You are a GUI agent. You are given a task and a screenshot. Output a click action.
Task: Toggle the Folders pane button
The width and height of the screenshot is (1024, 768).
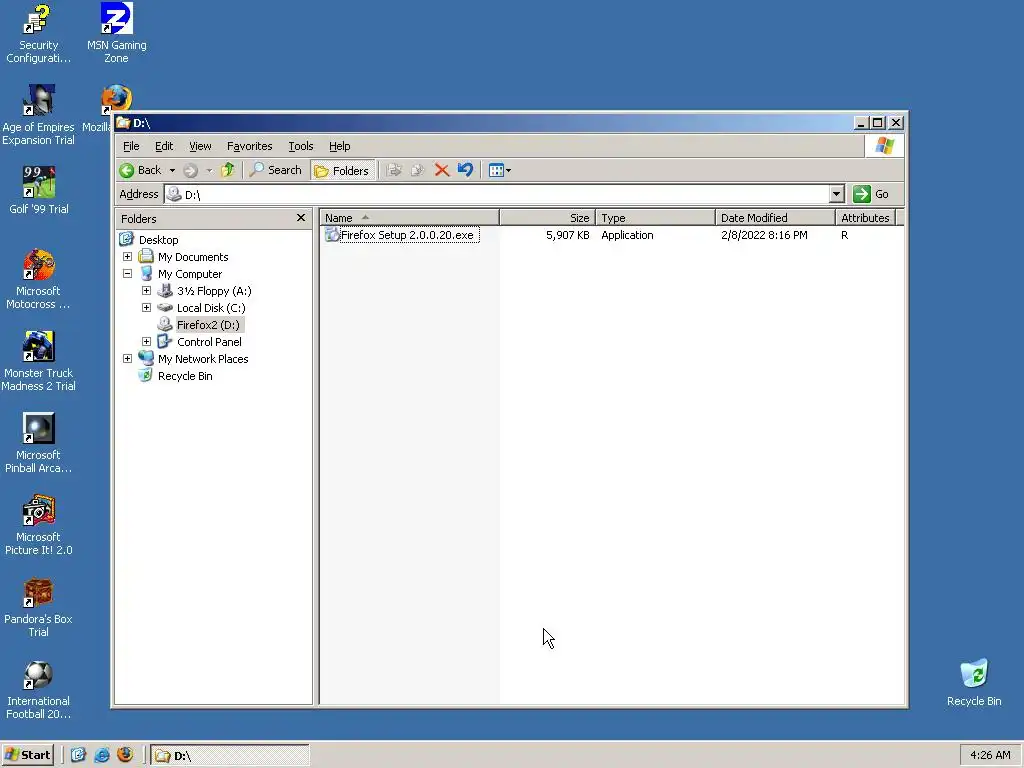point(342,170)
